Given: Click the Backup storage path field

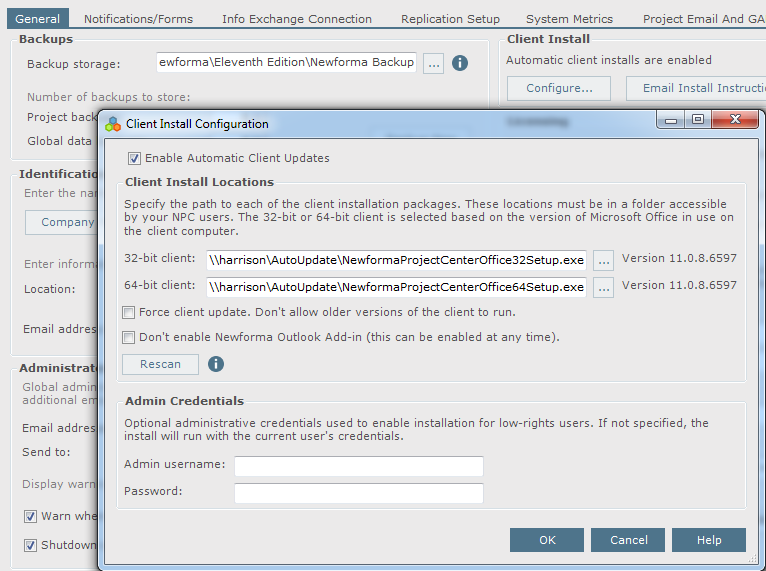Looking at the screenshot, I should click(286, 63).
